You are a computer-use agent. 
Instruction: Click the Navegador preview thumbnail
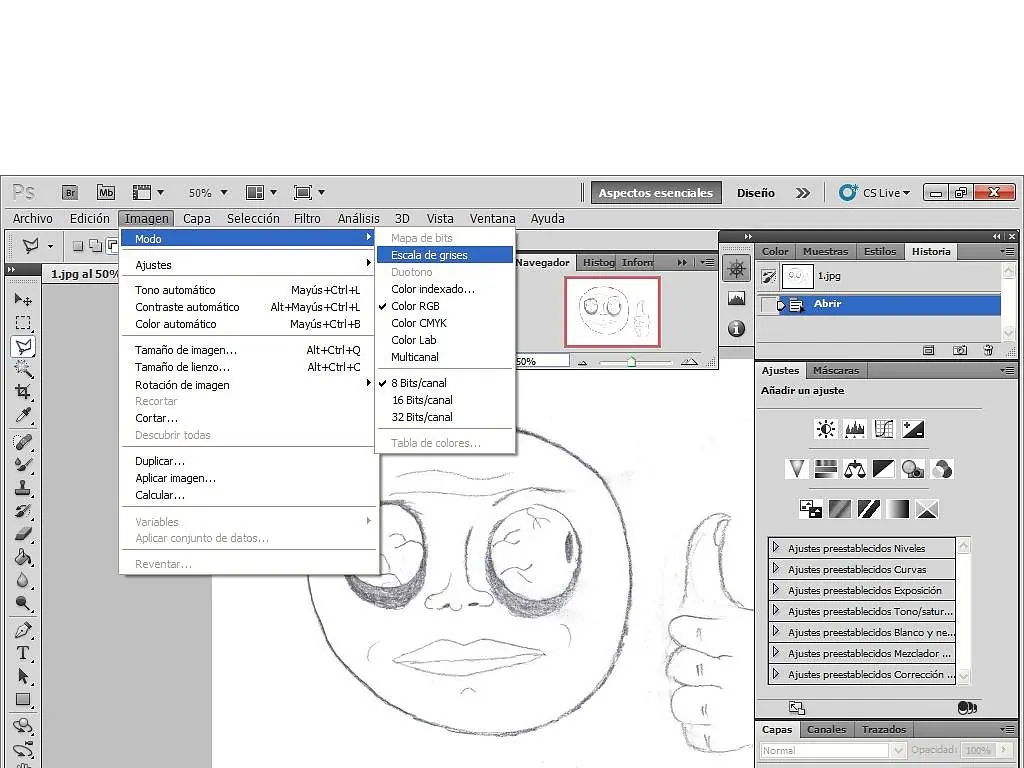point(613,312)
